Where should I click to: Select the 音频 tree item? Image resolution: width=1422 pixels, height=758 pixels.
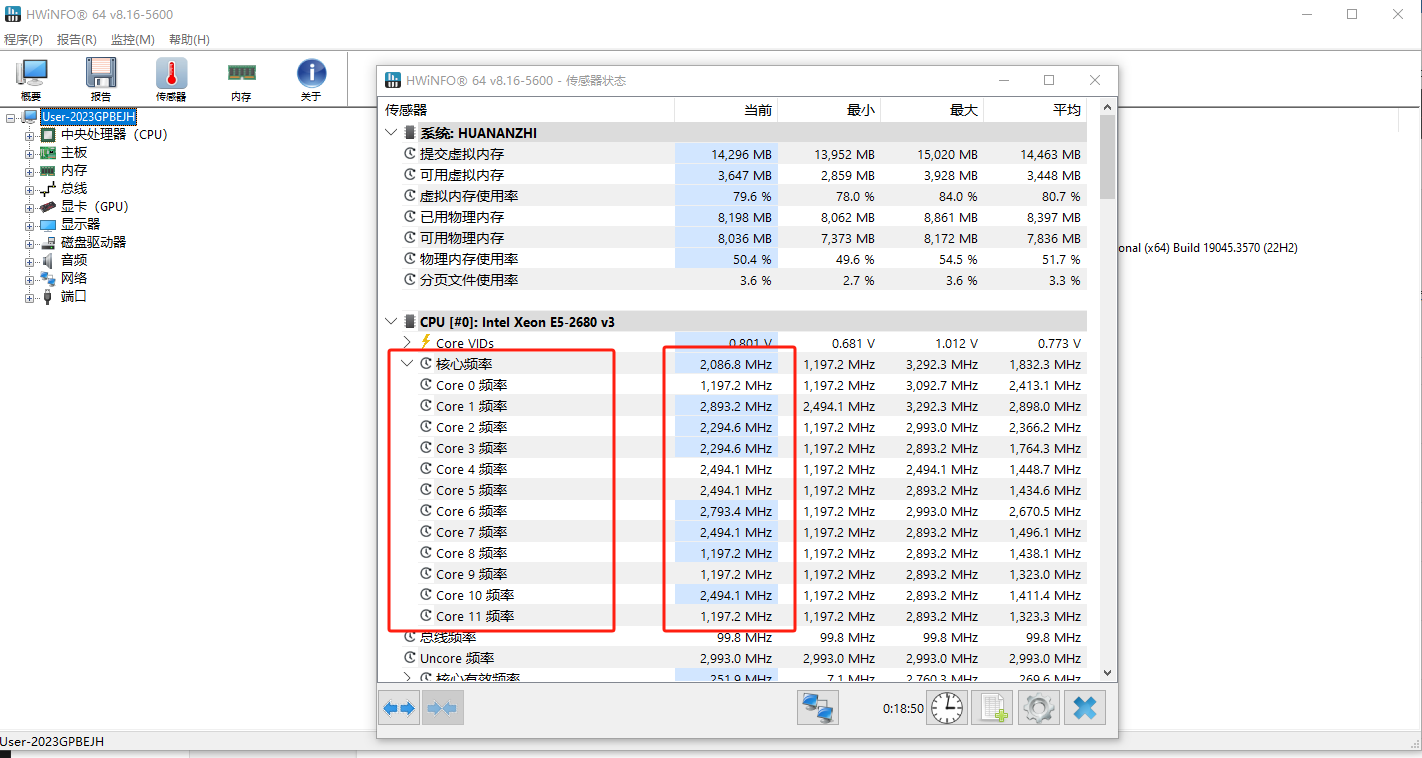(x=74, y=260)
